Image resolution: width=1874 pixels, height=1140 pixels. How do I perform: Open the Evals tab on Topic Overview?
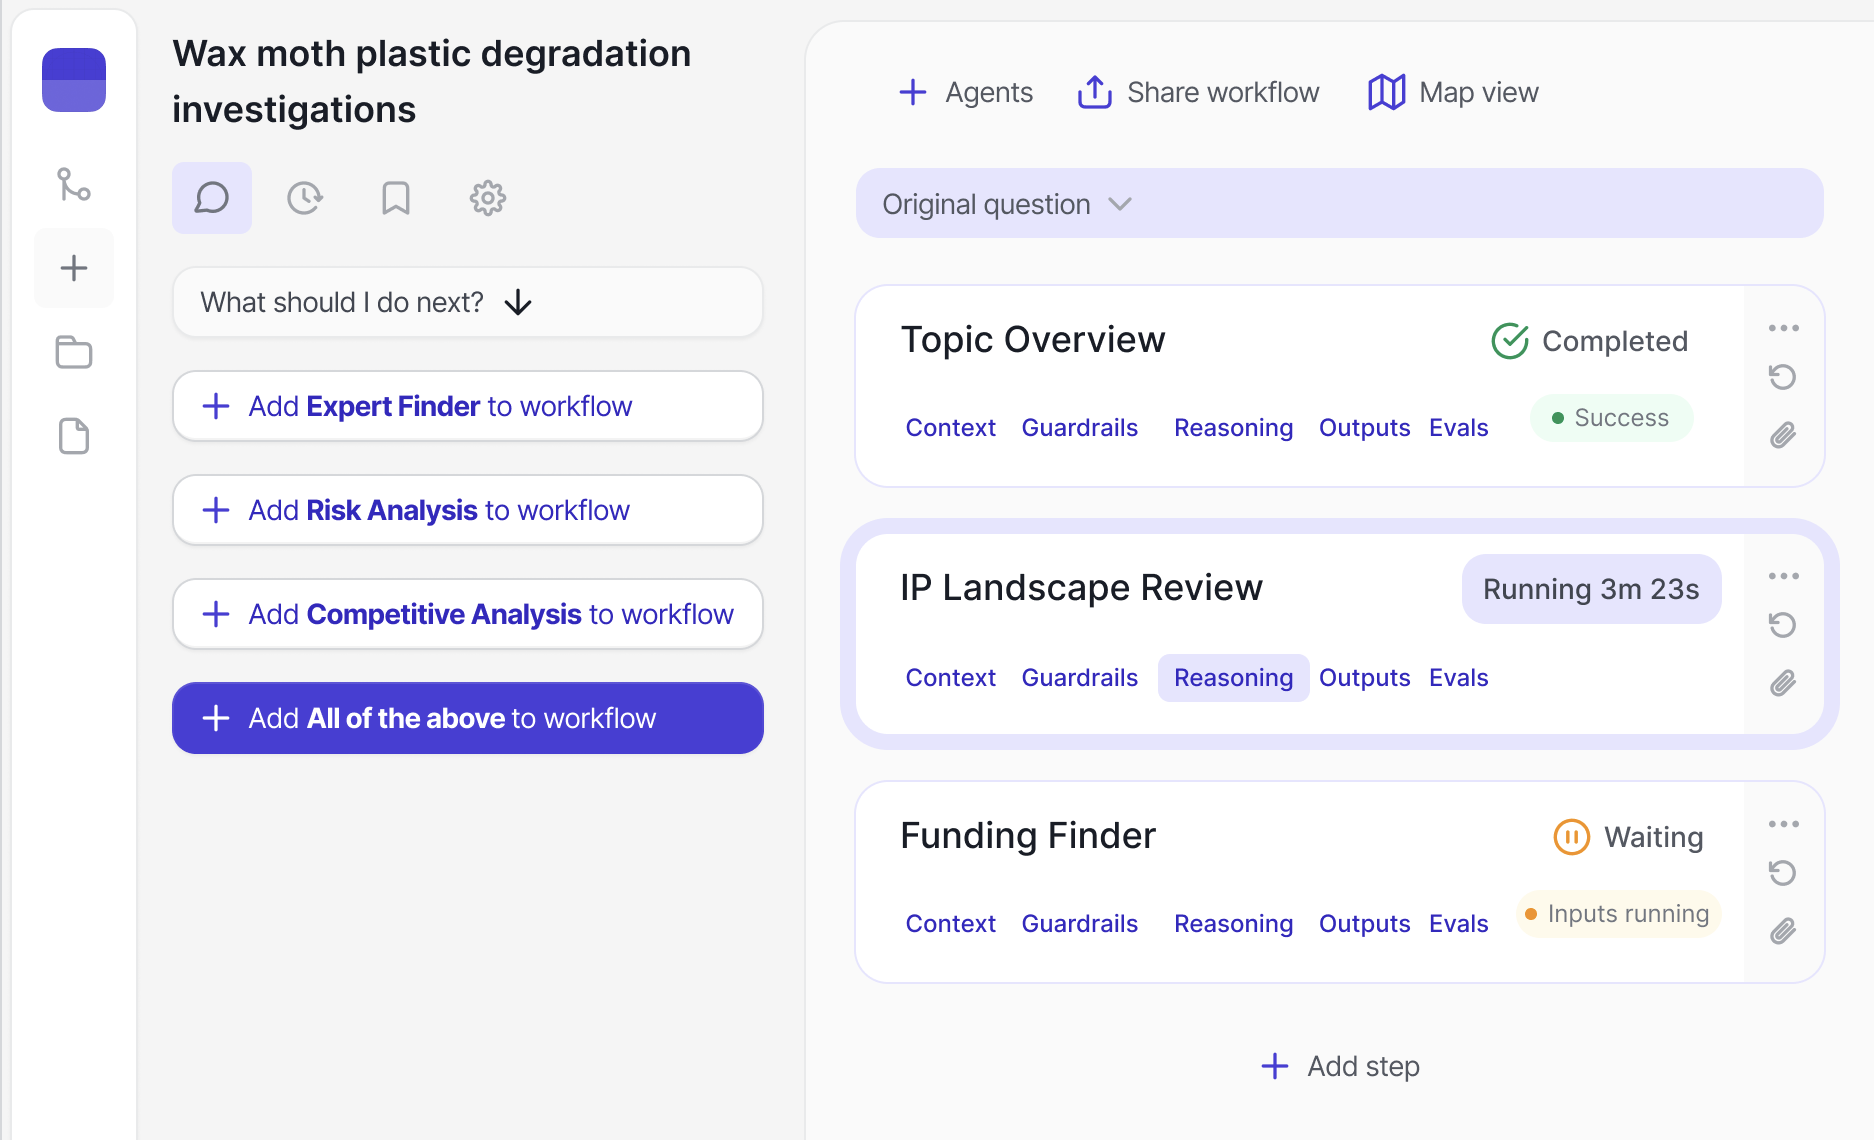click(1458, 427)
